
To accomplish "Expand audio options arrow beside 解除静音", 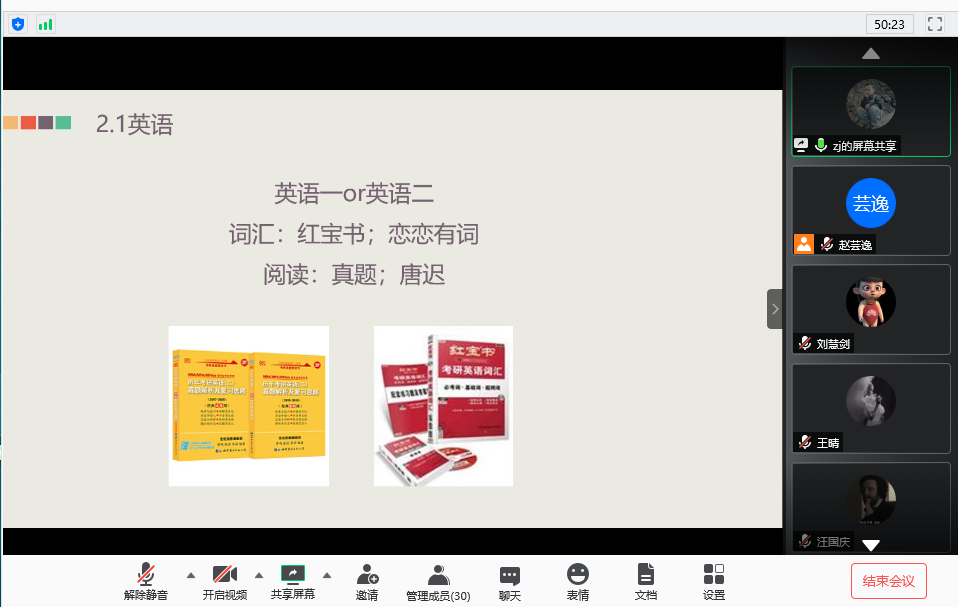I will (x=190, y=575).
